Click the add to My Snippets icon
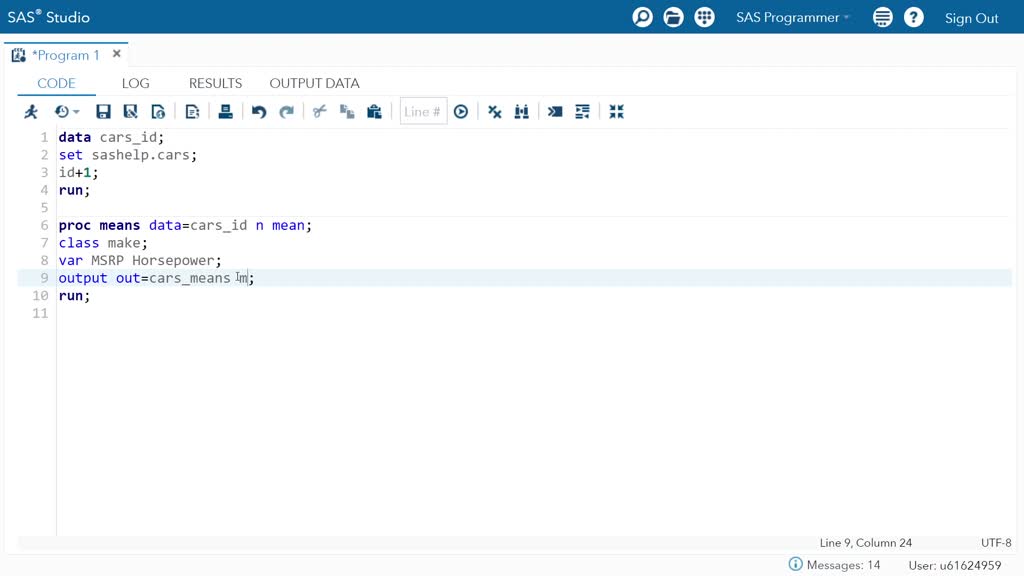This screenshot has height=576, width=1024. [x=158, y=112]
